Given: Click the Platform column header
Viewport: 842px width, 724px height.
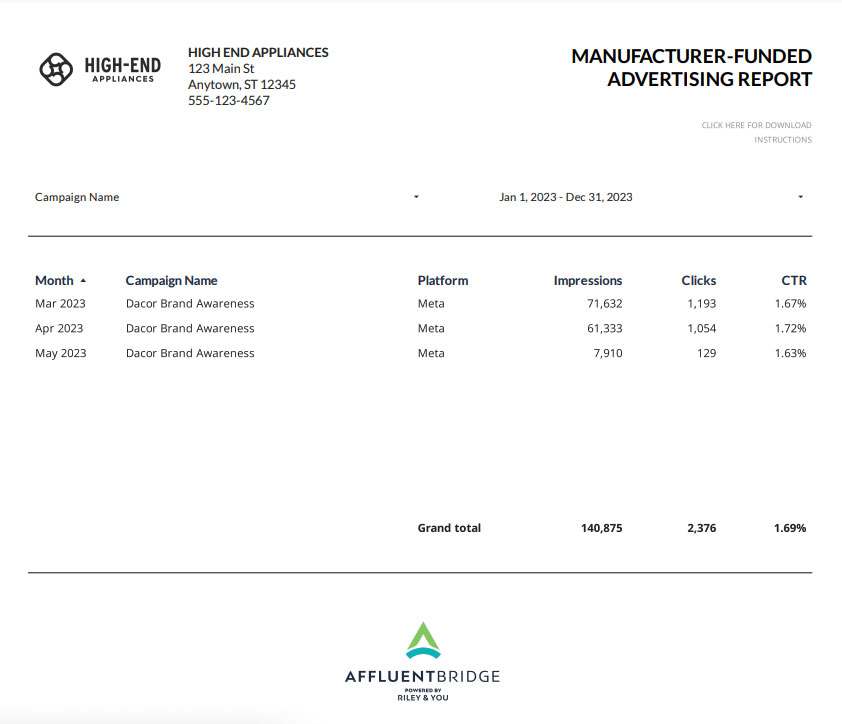Looking at the screenshot, I should (442, 281).
